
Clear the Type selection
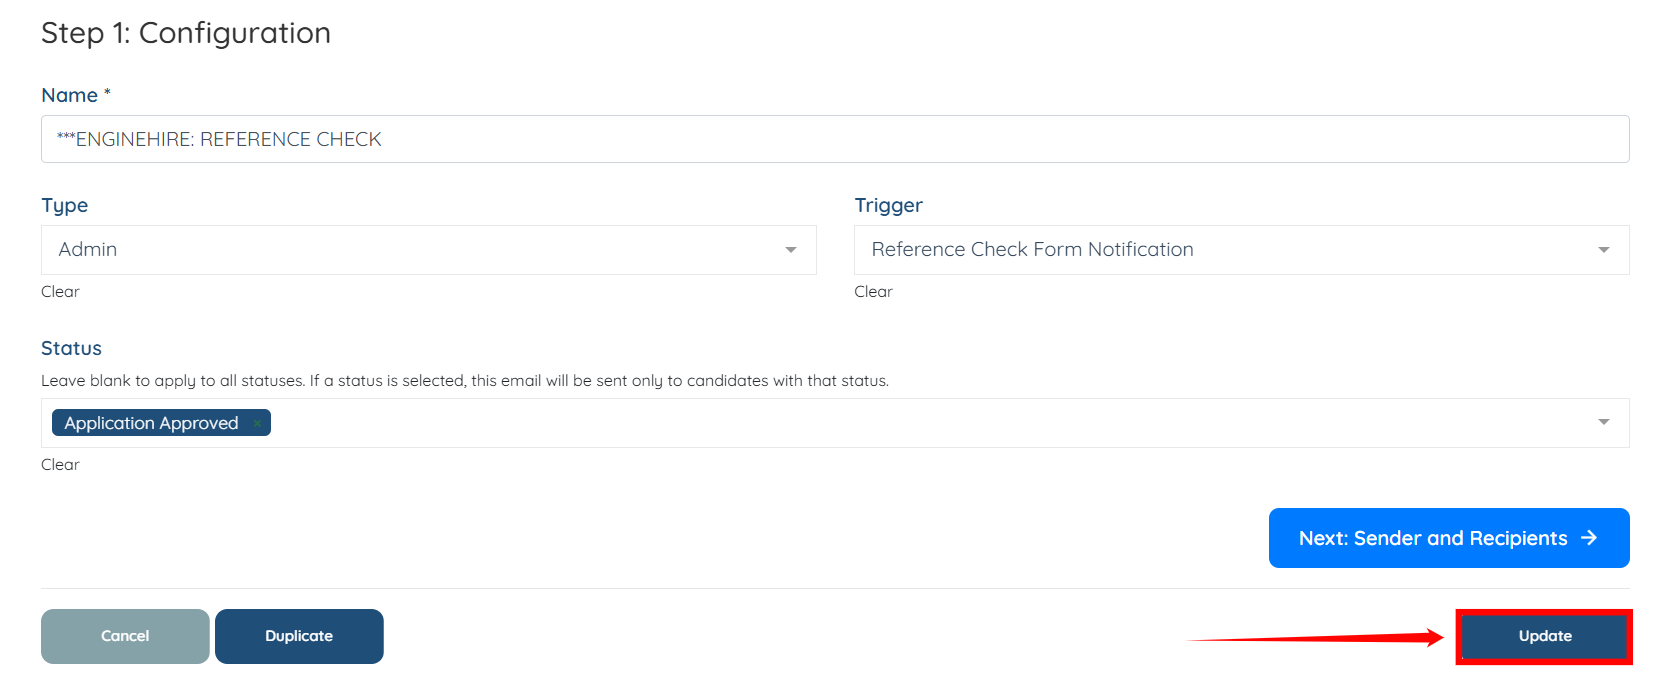60,292
